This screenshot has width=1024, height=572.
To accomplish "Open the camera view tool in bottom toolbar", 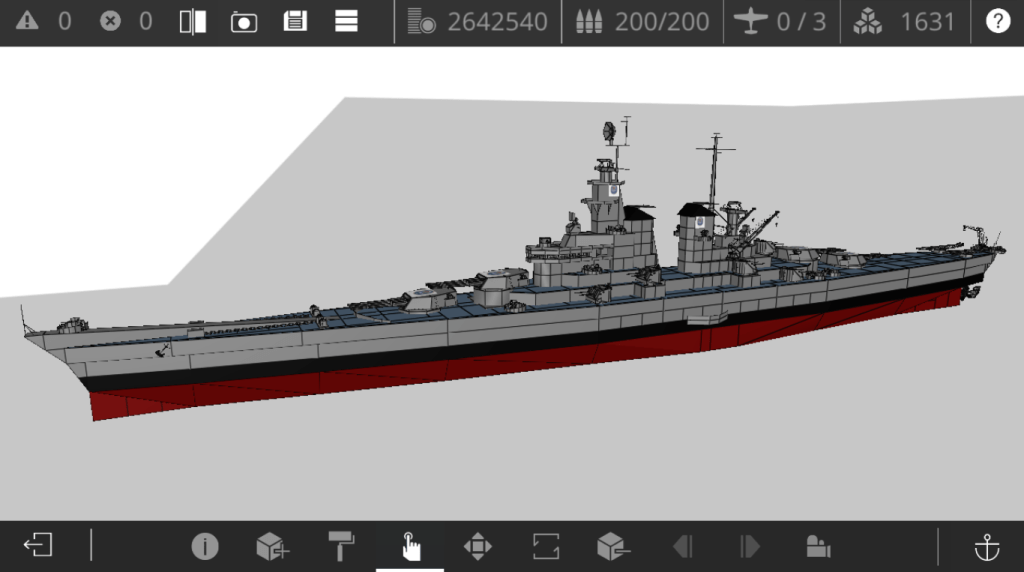I will click(818, 546).
